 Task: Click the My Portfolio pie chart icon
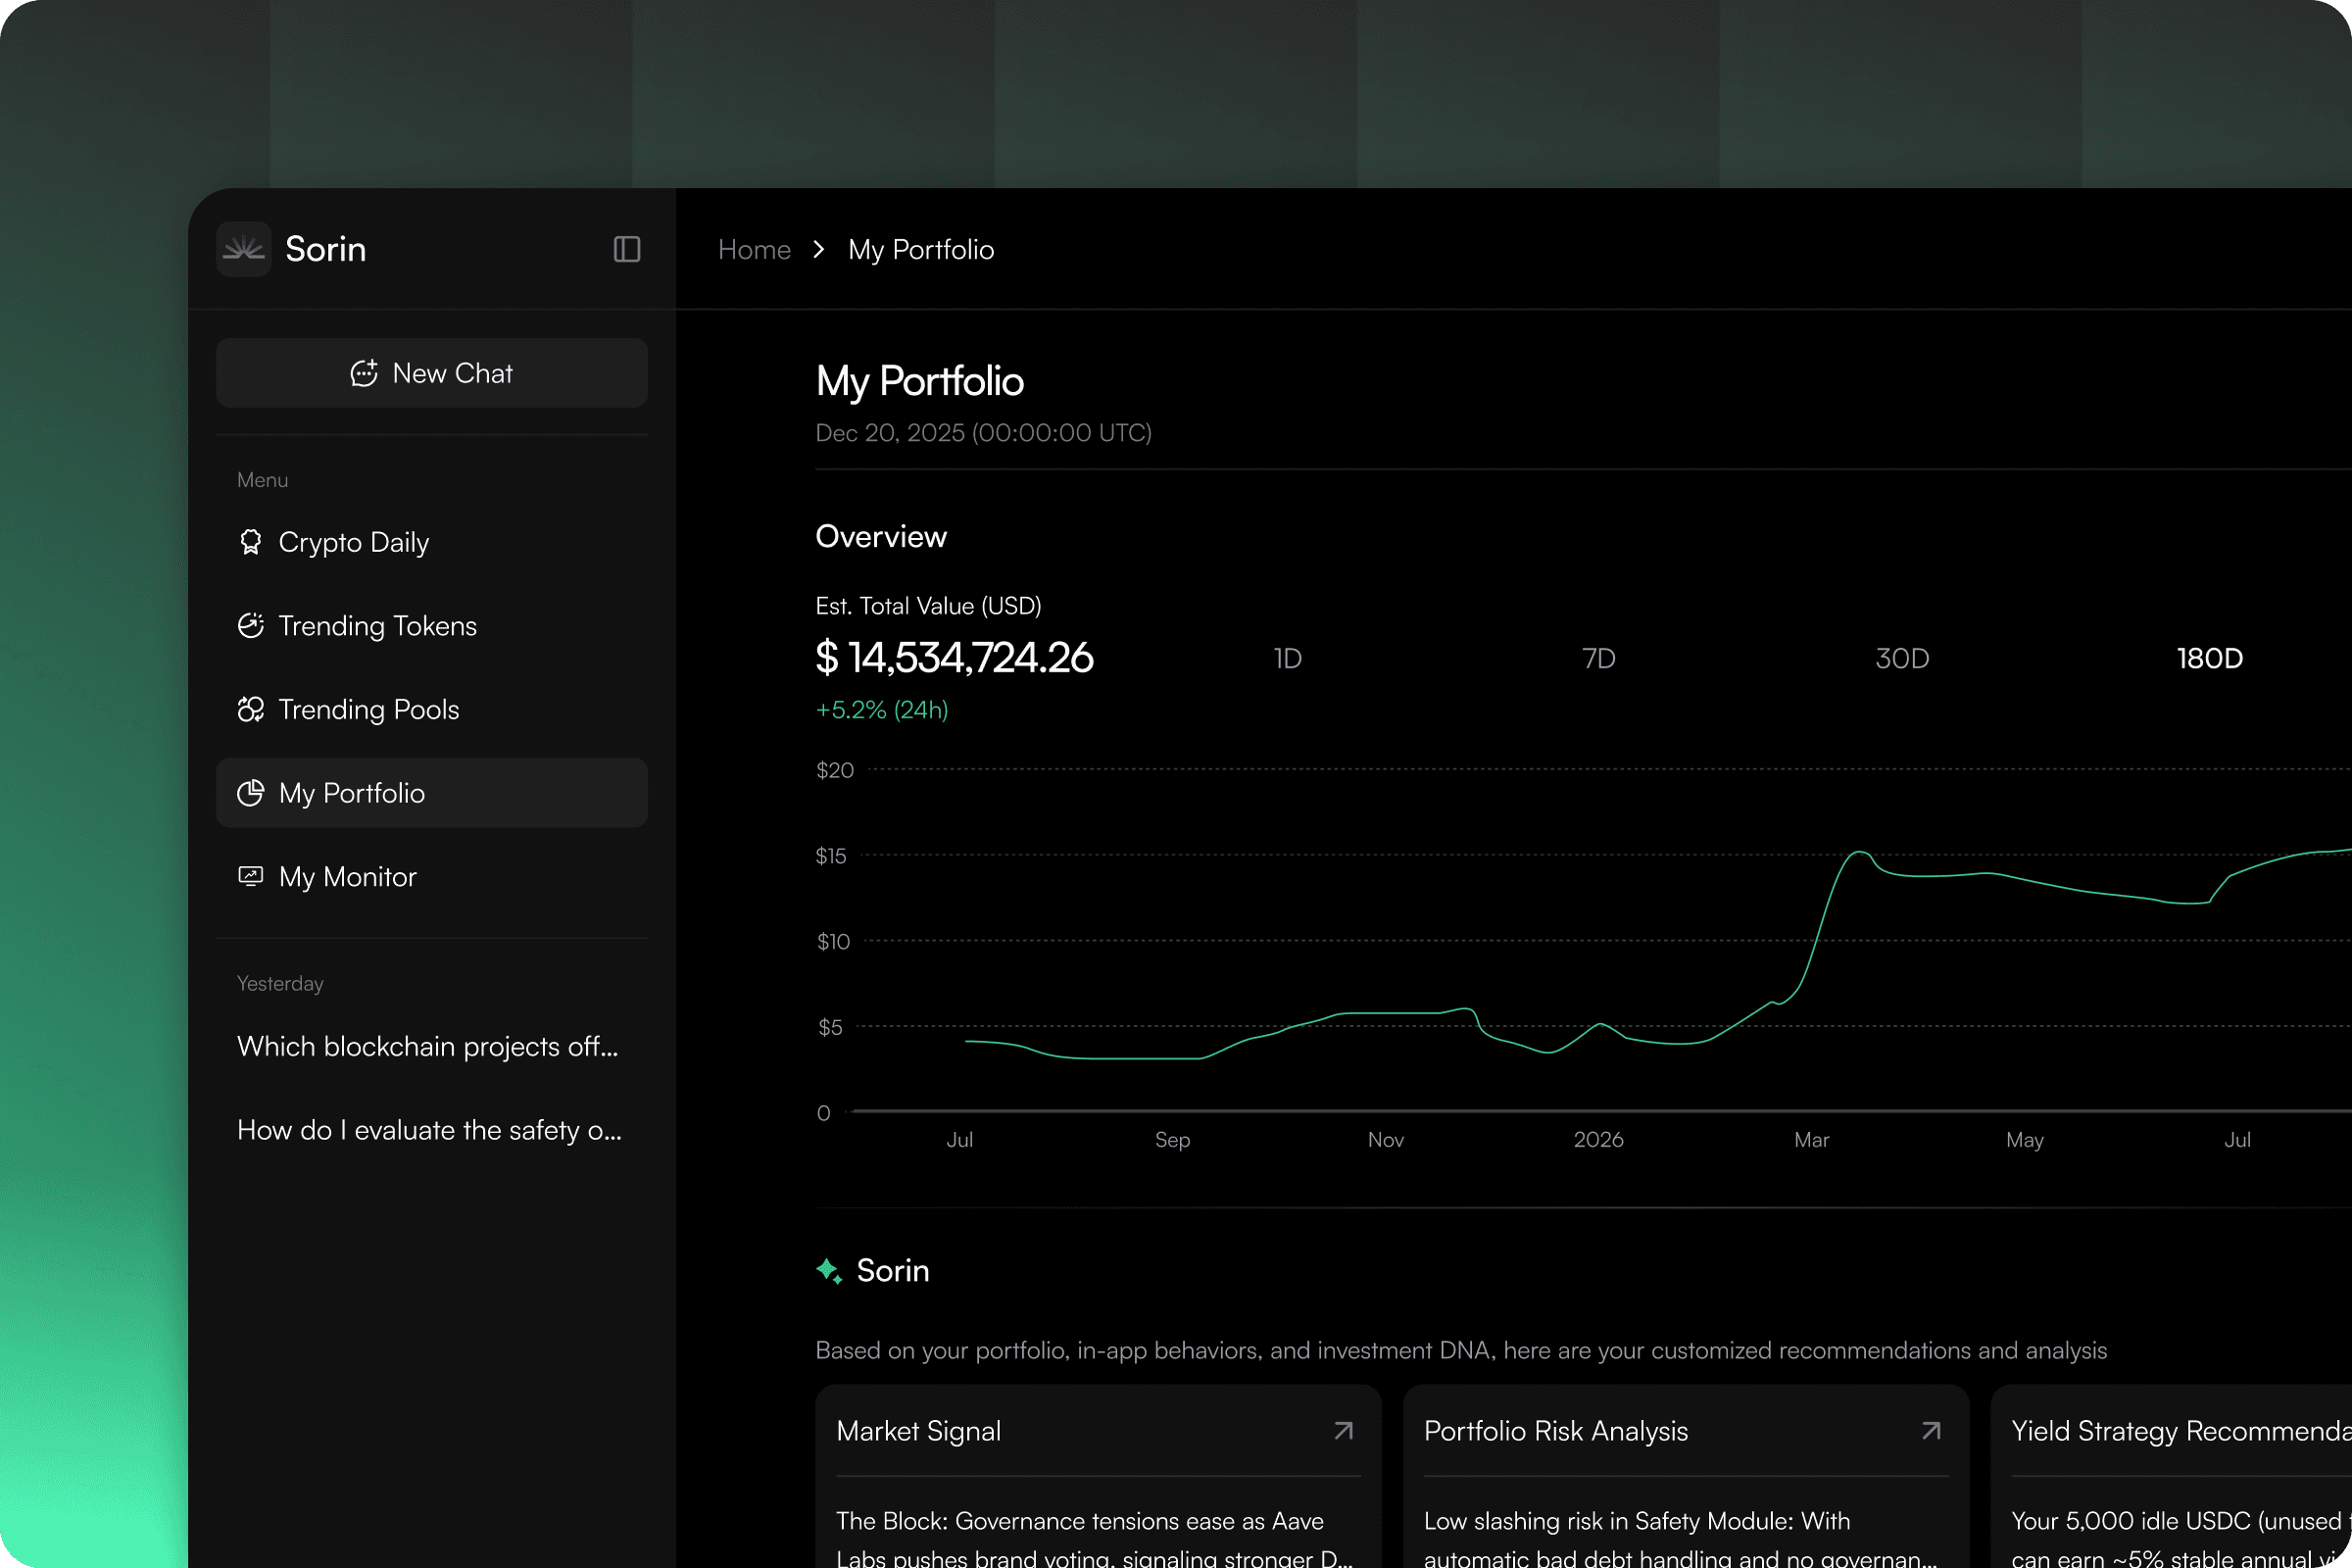250,793
